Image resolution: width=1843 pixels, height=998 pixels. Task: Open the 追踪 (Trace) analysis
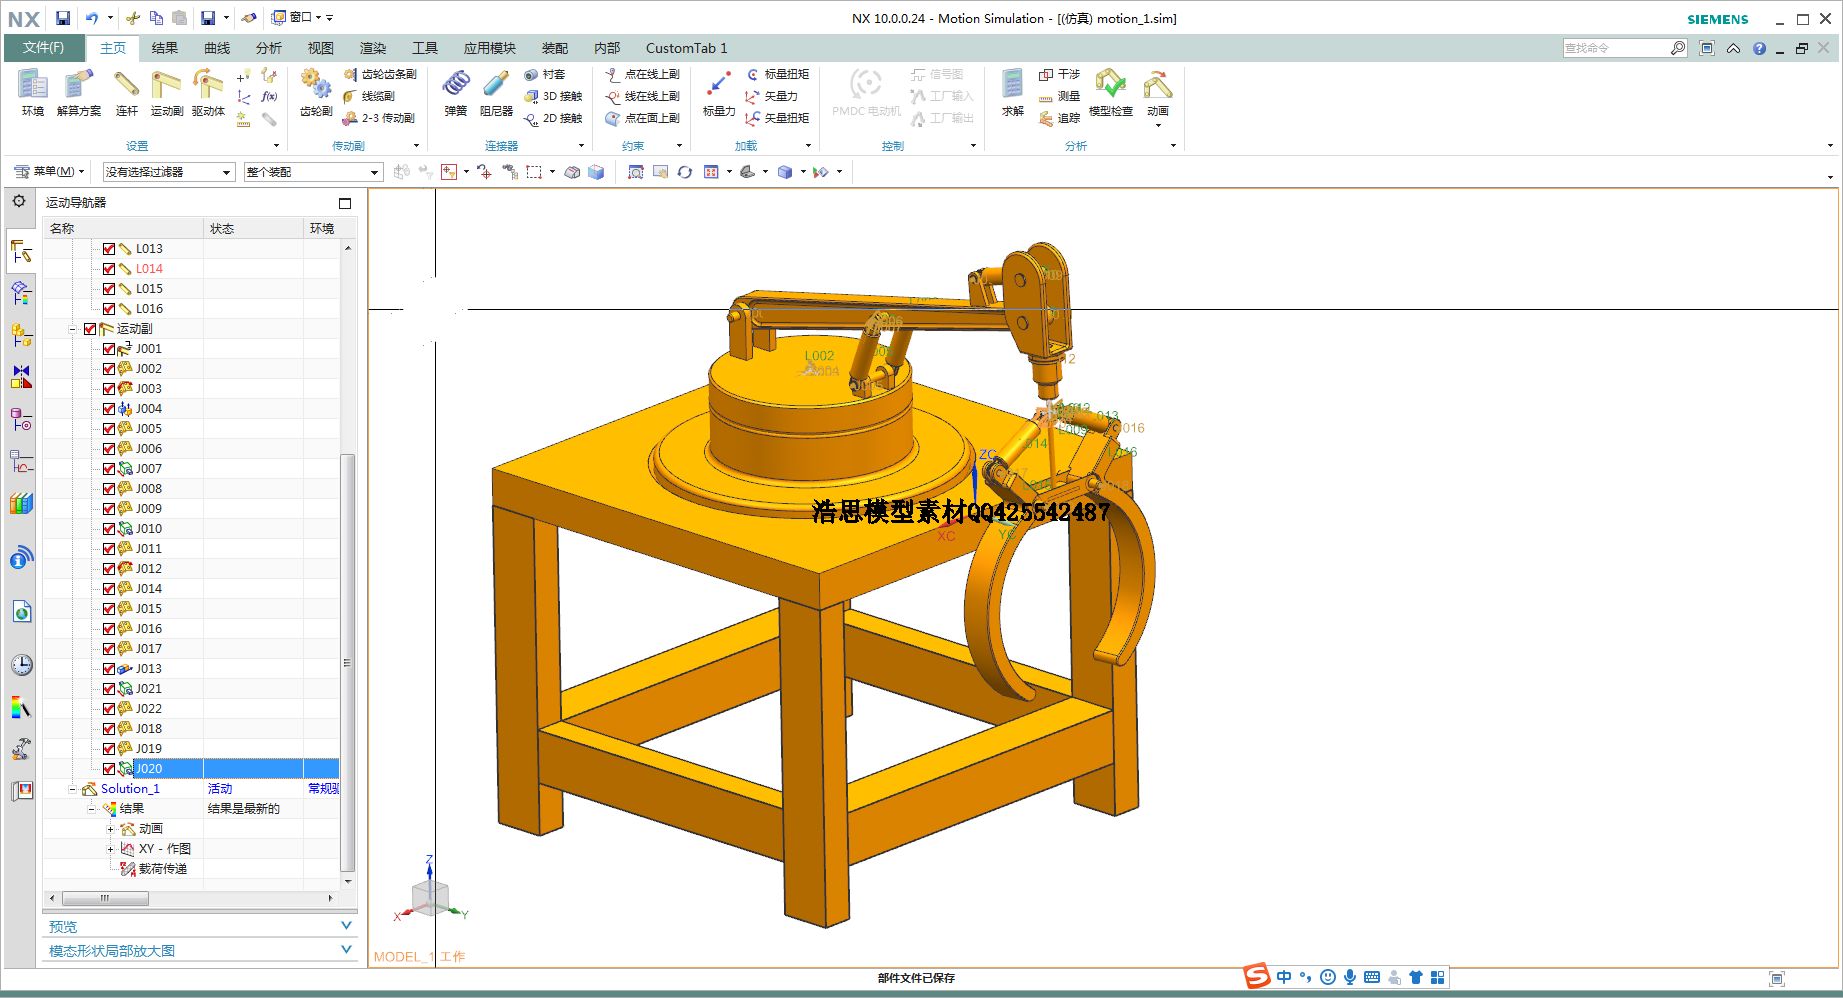click(x=1059, y=118)
